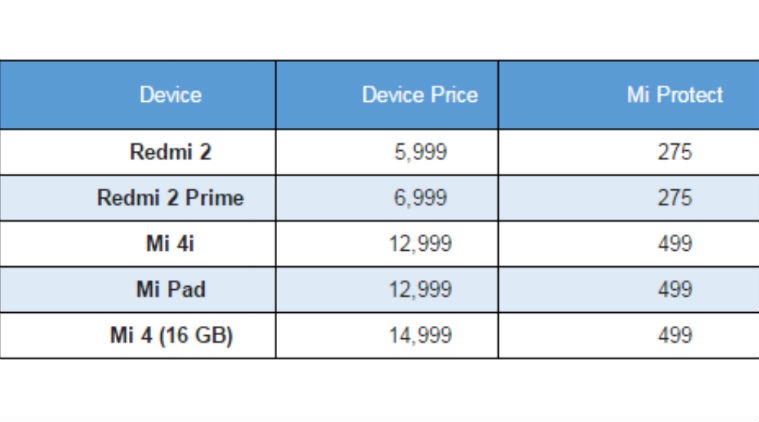
Task: Pick the Mi Protect value for Redmi 2
Action: [x=674, y=153]
